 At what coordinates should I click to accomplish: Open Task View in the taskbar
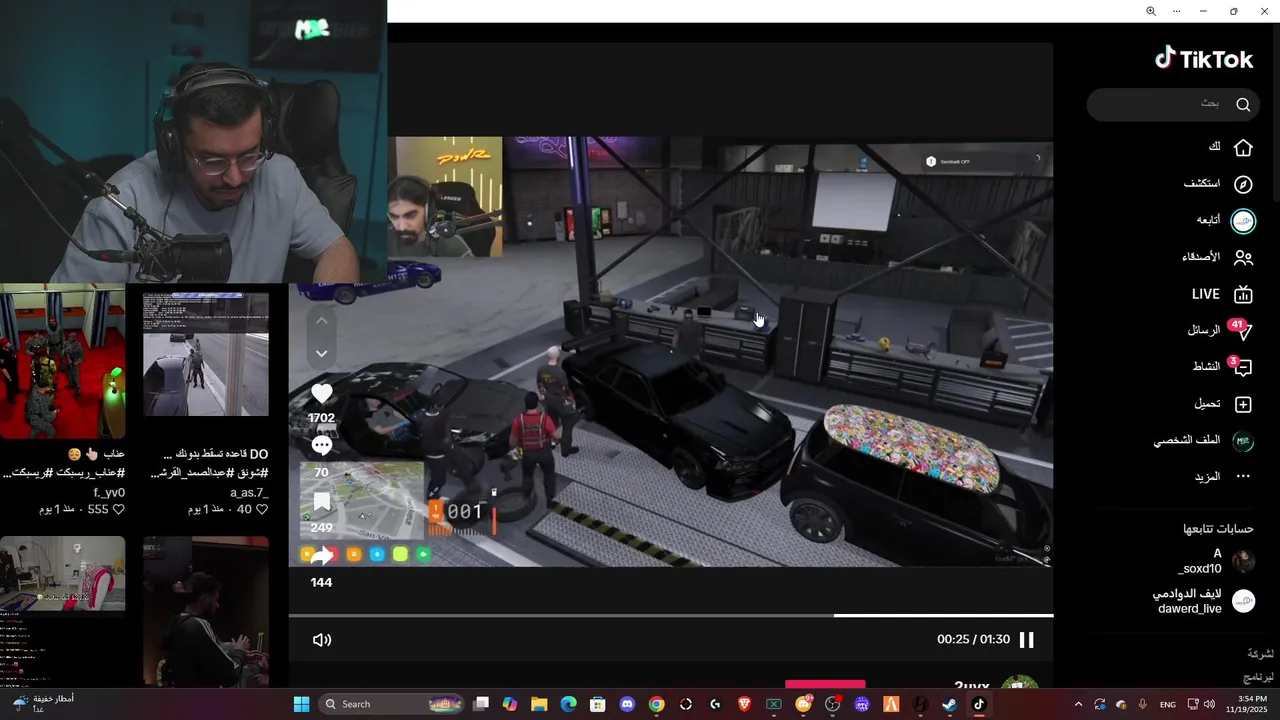coord(481,704)
